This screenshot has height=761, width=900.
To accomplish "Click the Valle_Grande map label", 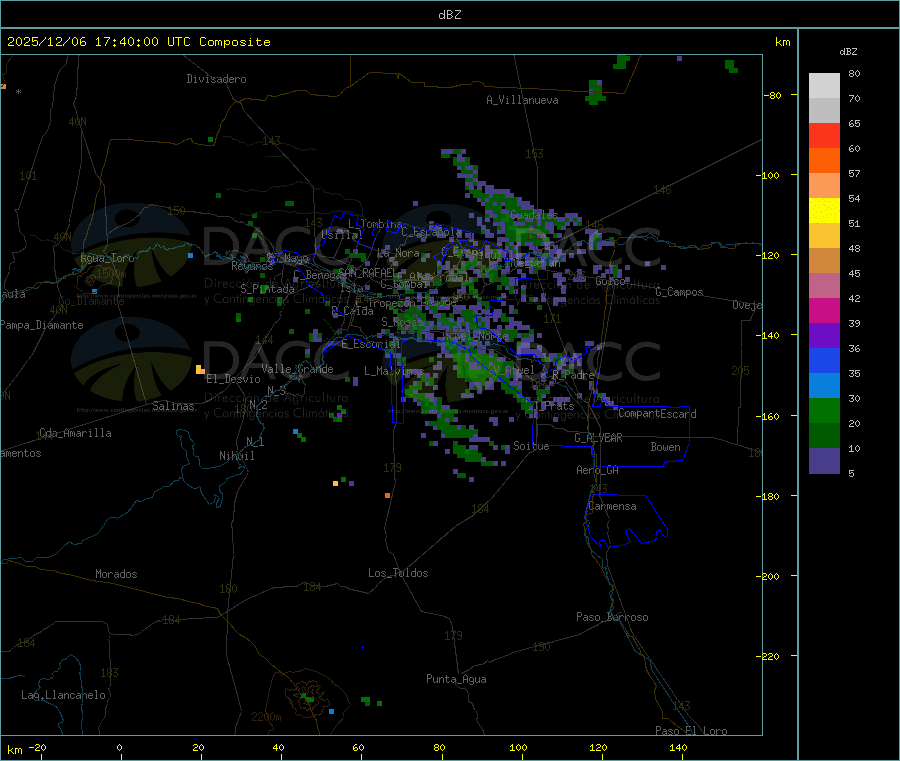I will 297,369.
